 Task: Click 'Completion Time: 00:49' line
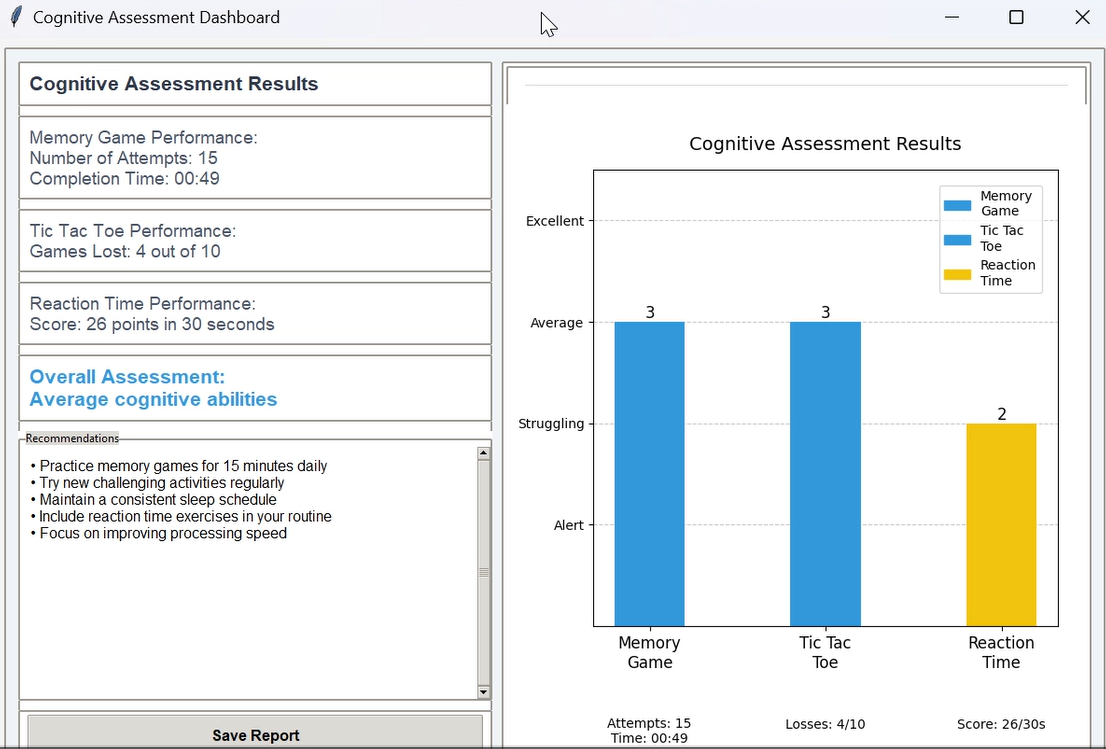click(x=124, y=178)
